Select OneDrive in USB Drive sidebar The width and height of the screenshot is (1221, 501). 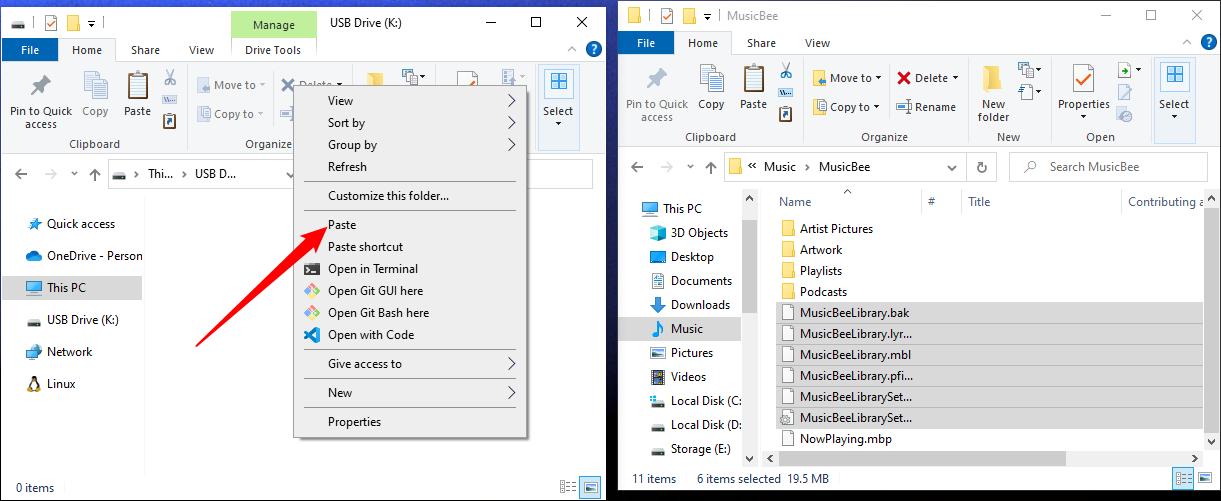(x=84, y=256)
